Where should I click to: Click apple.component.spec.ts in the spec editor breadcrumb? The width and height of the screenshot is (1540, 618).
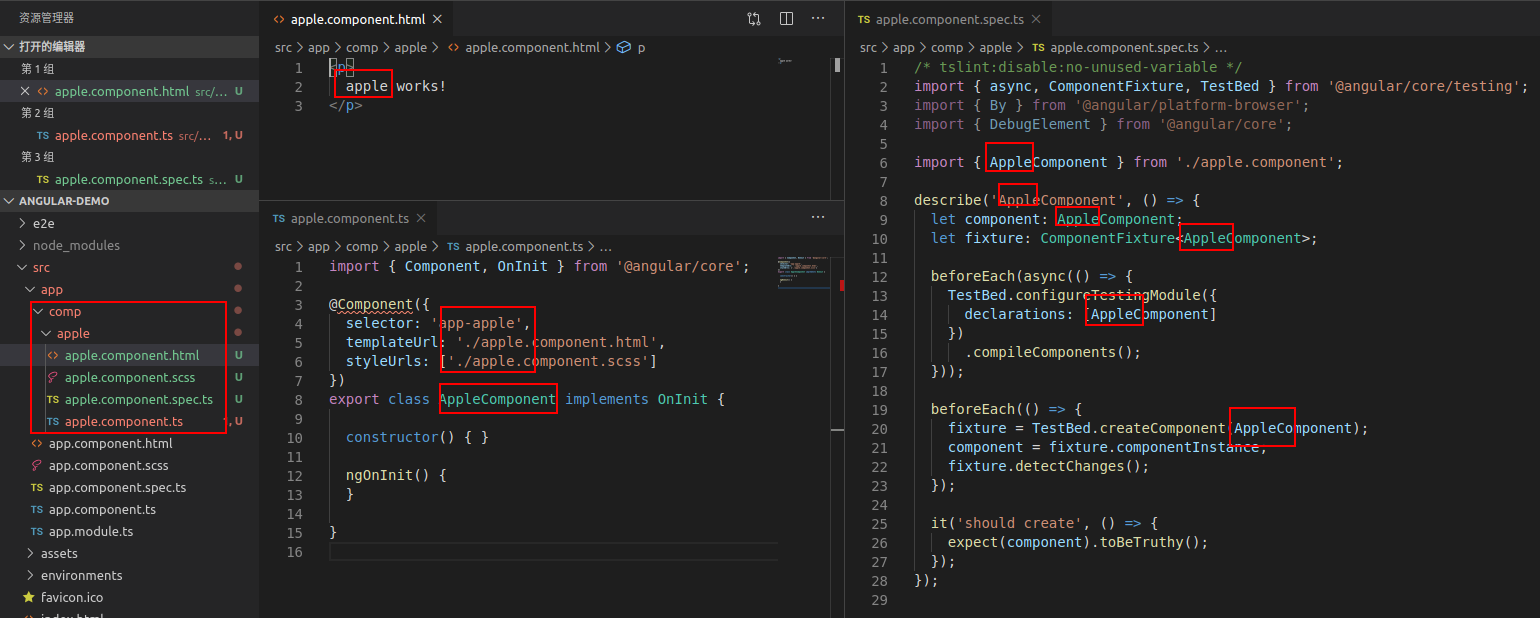(1124, 47)
